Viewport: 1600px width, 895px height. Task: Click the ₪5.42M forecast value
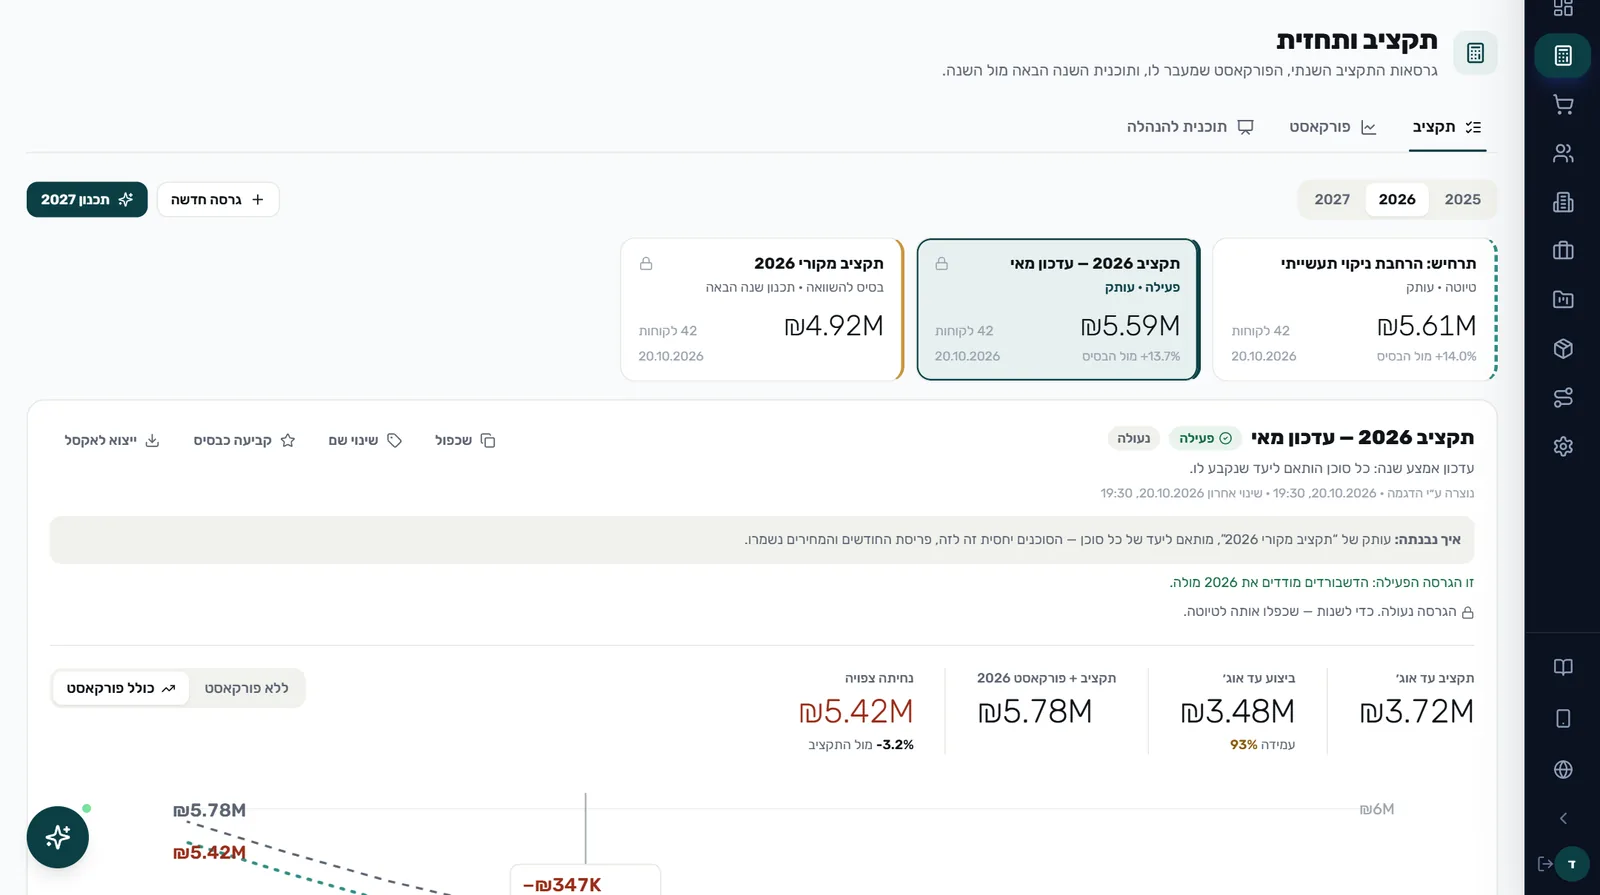tap(856, 711)
